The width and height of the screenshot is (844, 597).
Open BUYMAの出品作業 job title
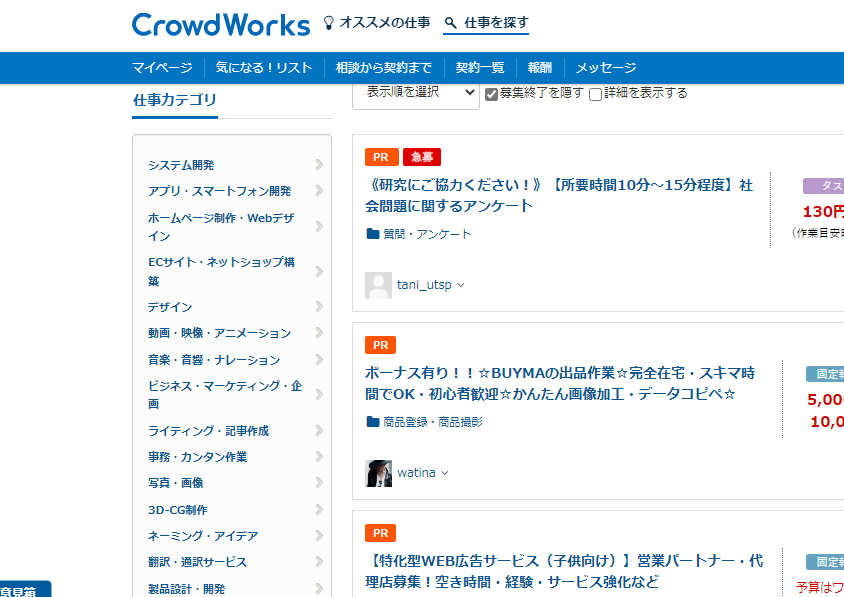pos(560,383)
